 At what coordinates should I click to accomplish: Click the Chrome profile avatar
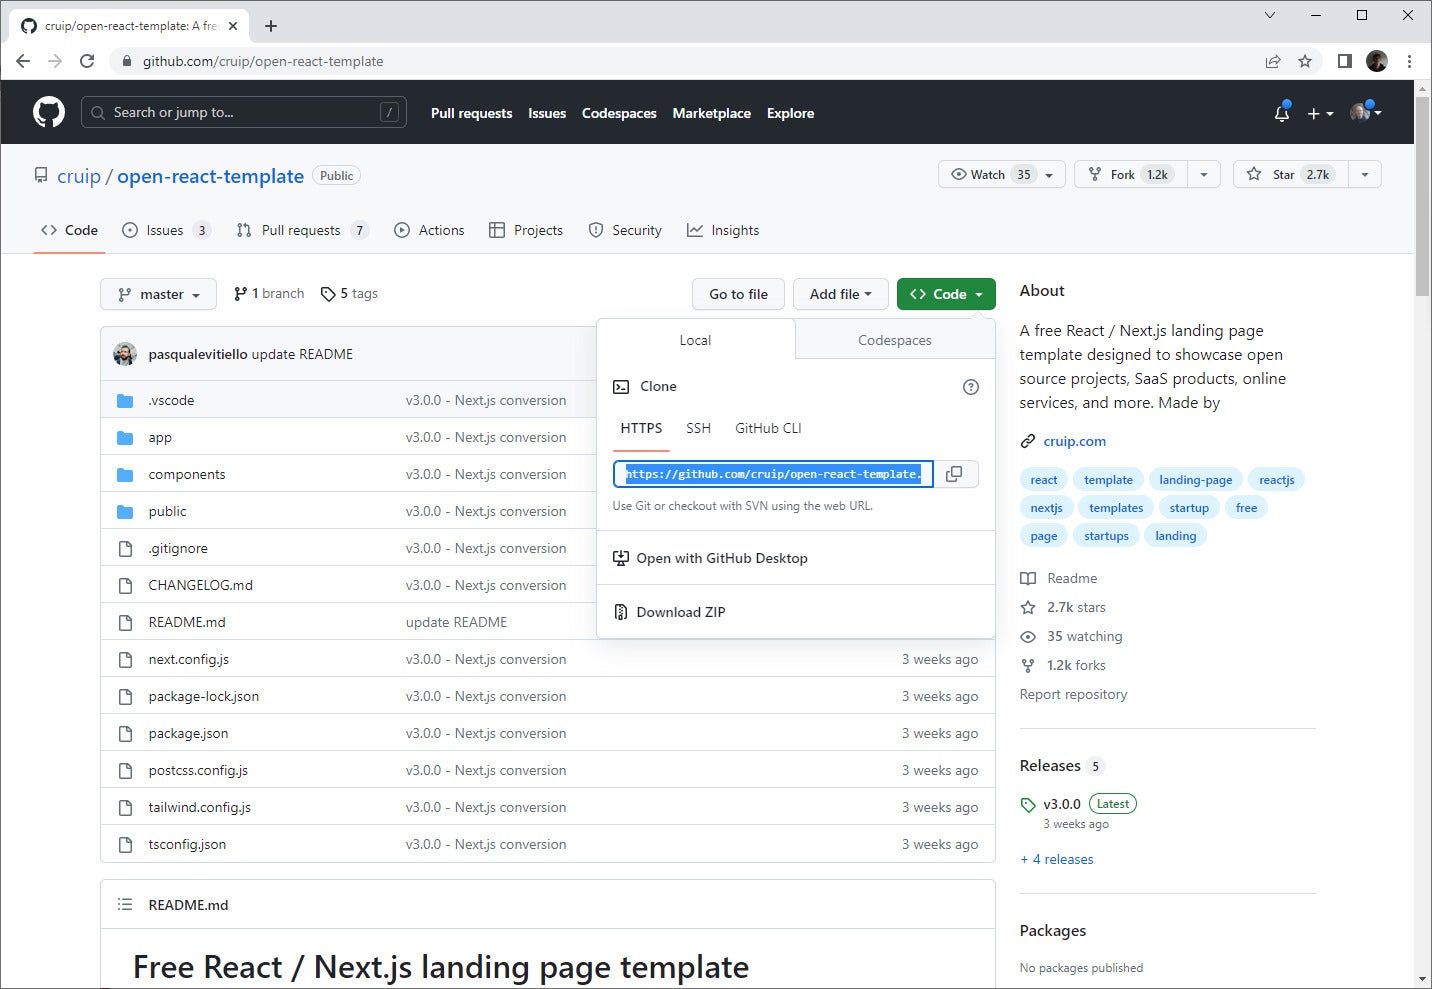tap(1377, 61)
